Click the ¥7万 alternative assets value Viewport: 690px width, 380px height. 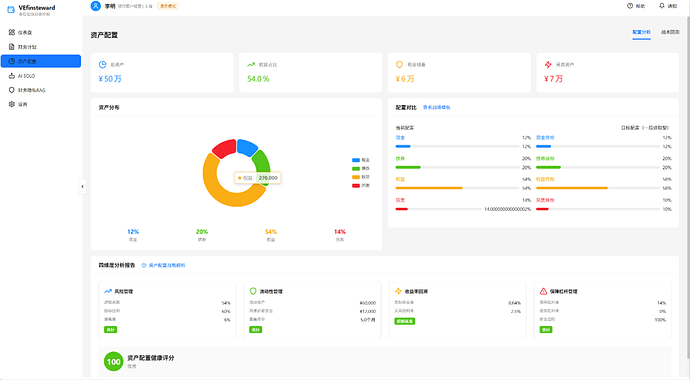click(553, 79)
